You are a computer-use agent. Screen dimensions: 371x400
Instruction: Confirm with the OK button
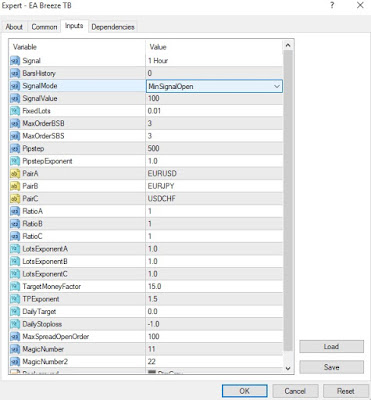[245, 391]
